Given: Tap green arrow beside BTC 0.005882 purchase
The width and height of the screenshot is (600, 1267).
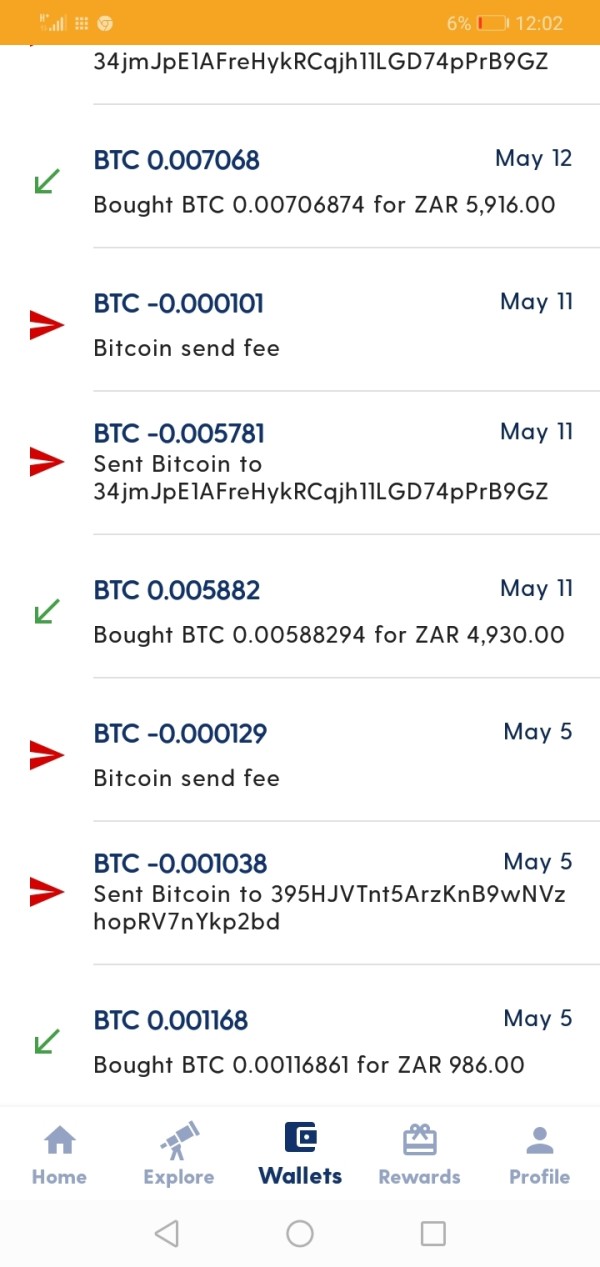Looking at the screenshot, I should (x=46, y=611).
